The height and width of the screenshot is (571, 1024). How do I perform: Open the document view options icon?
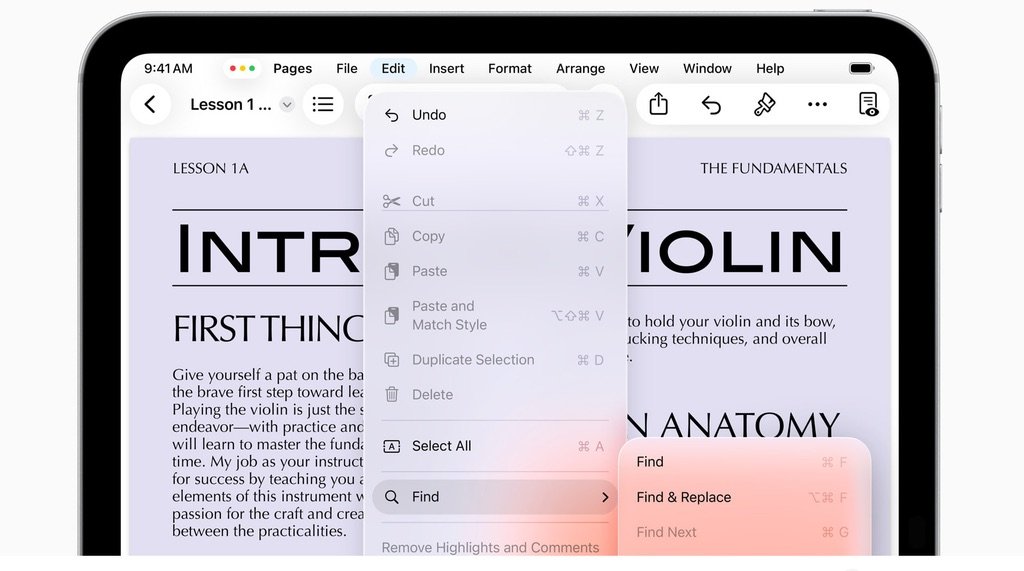tap(869, 105)
